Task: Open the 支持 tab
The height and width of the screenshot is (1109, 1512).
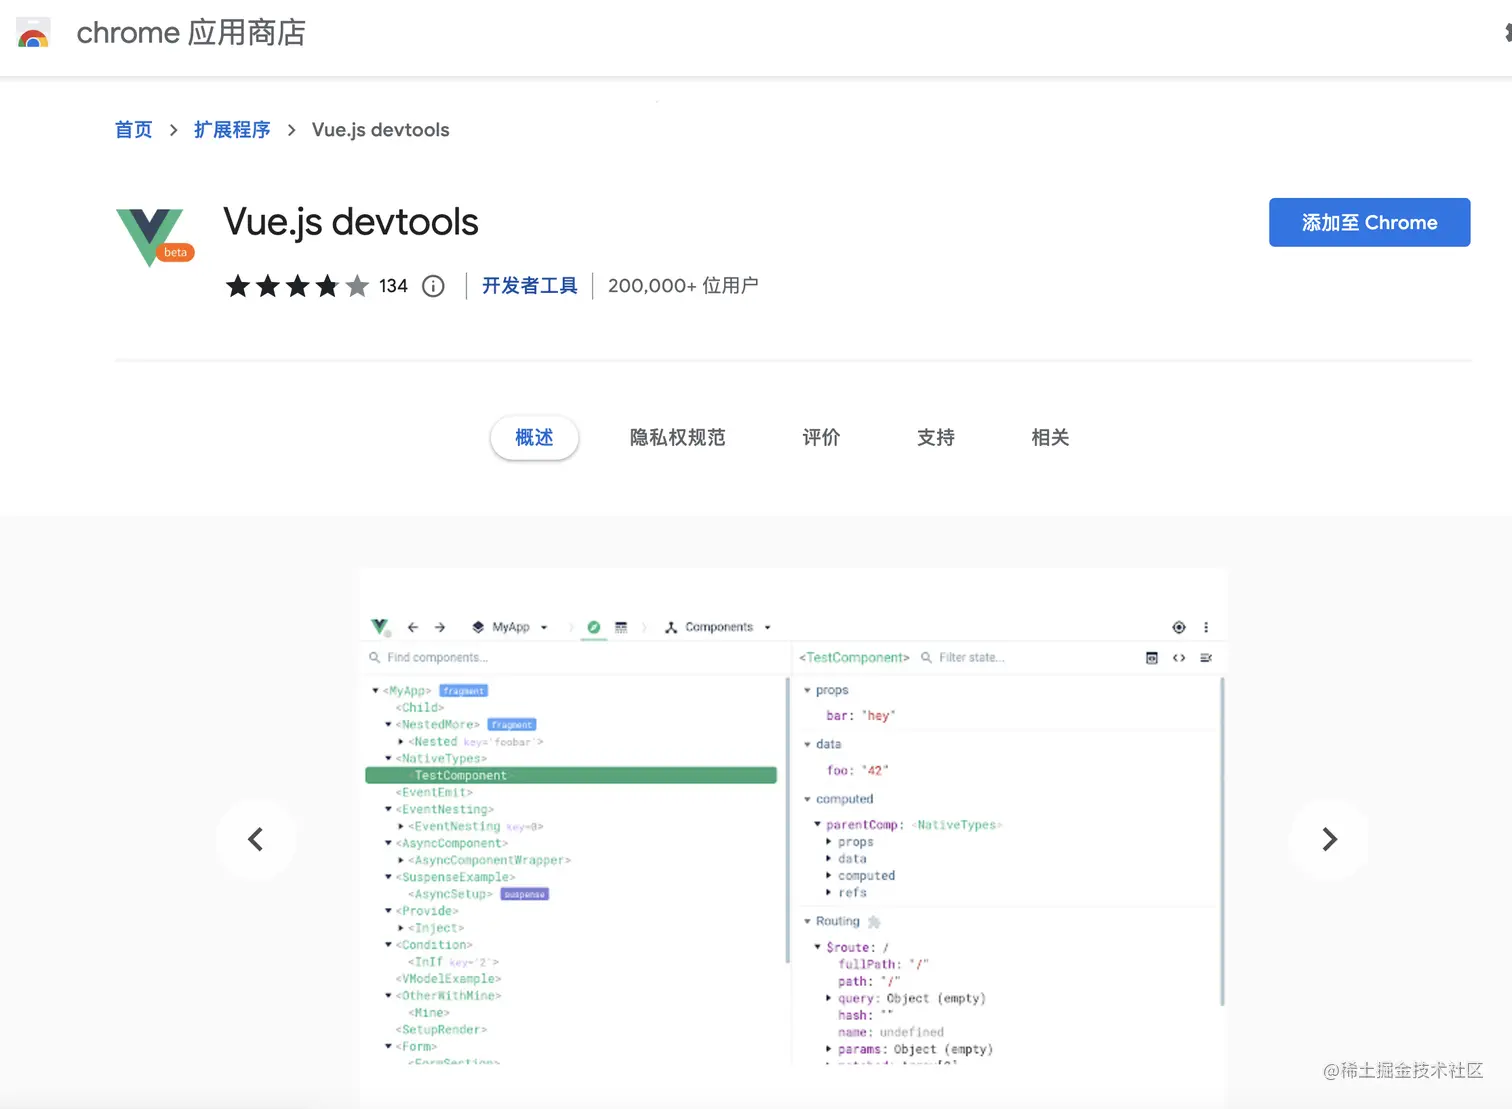Action: 936,438
